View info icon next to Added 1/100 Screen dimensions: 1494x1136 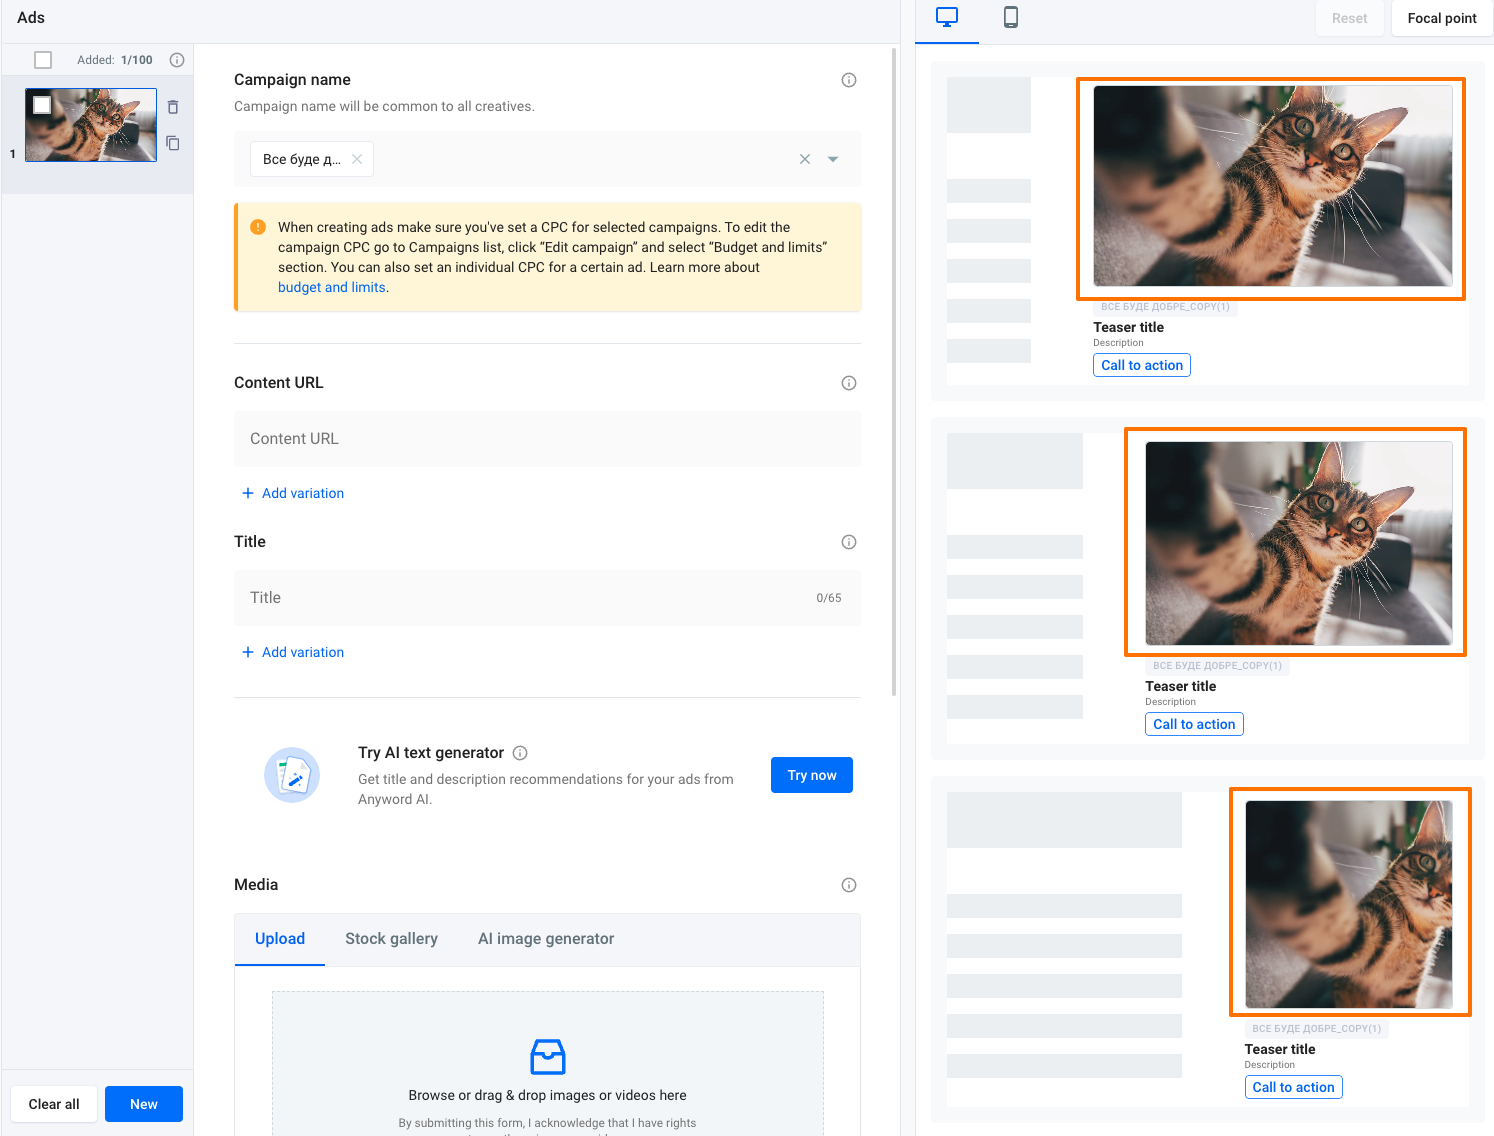pyautogui.click(x=177, y=60)
